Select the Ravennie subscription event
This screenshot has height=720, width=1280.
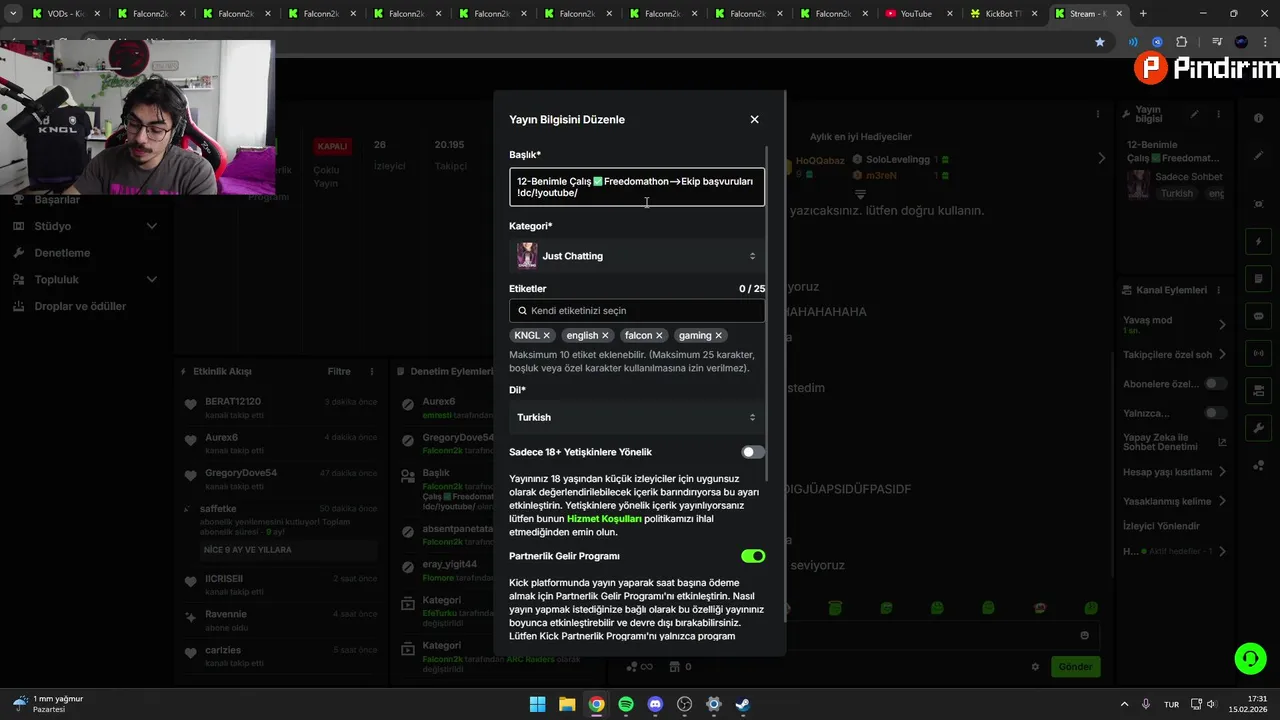coord(280,620)
